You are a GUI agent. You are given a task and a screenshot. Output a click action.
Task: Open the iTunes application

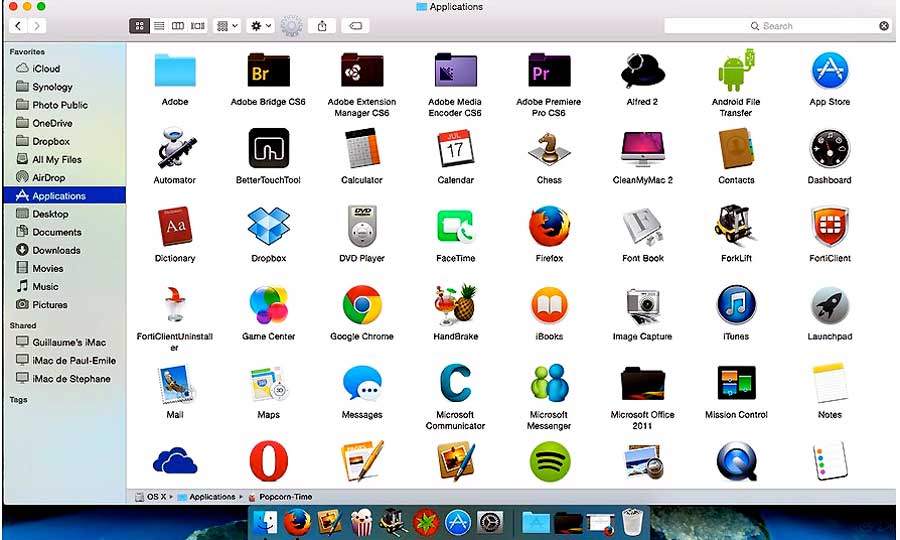[736, 304]
